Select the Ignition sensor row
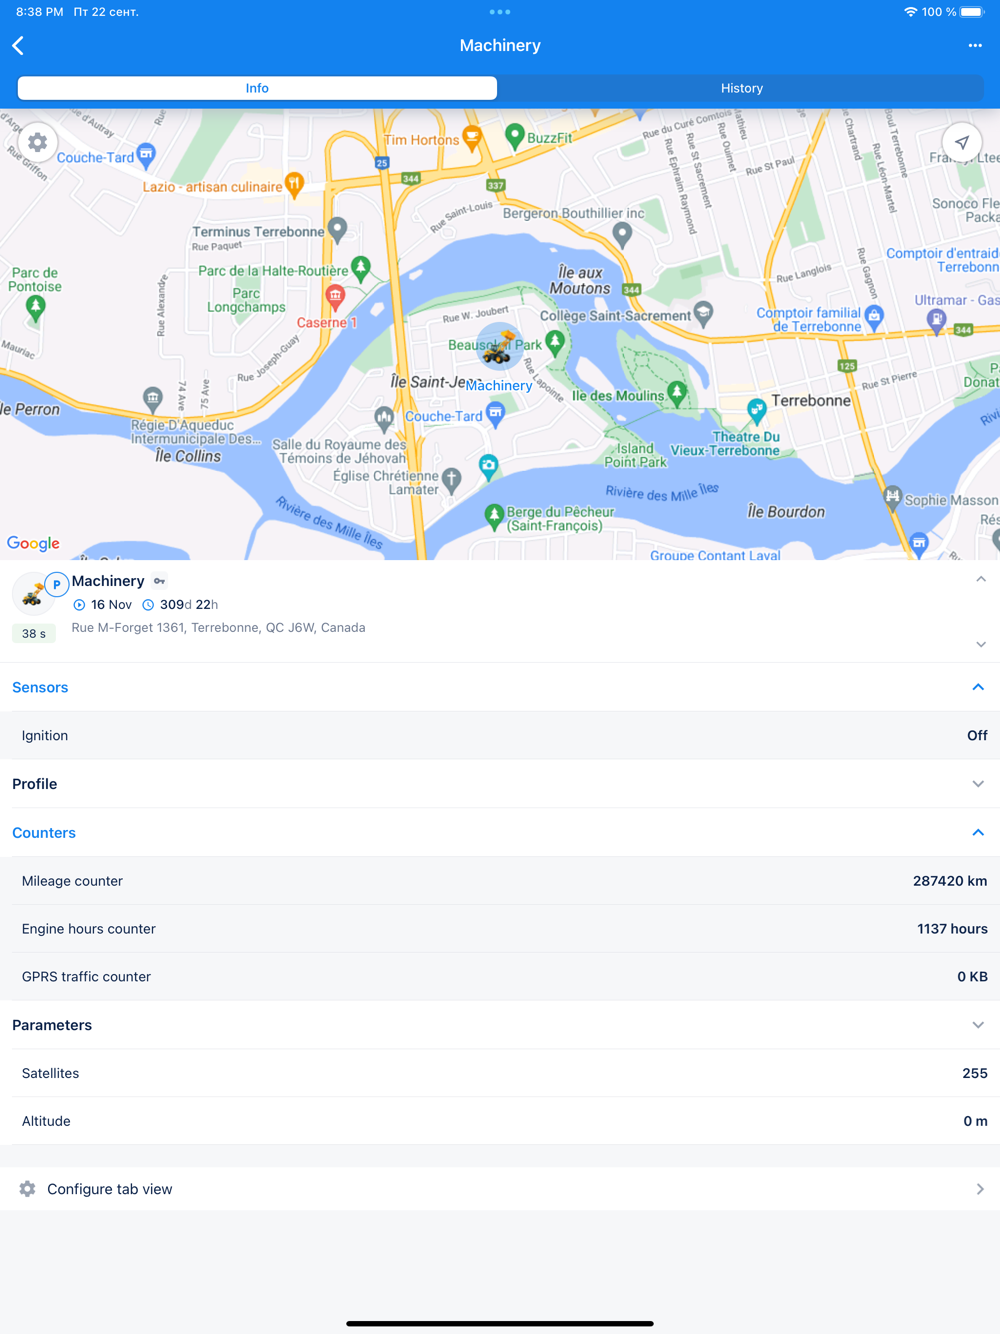 pyautogui.click(x=500, y=736)
